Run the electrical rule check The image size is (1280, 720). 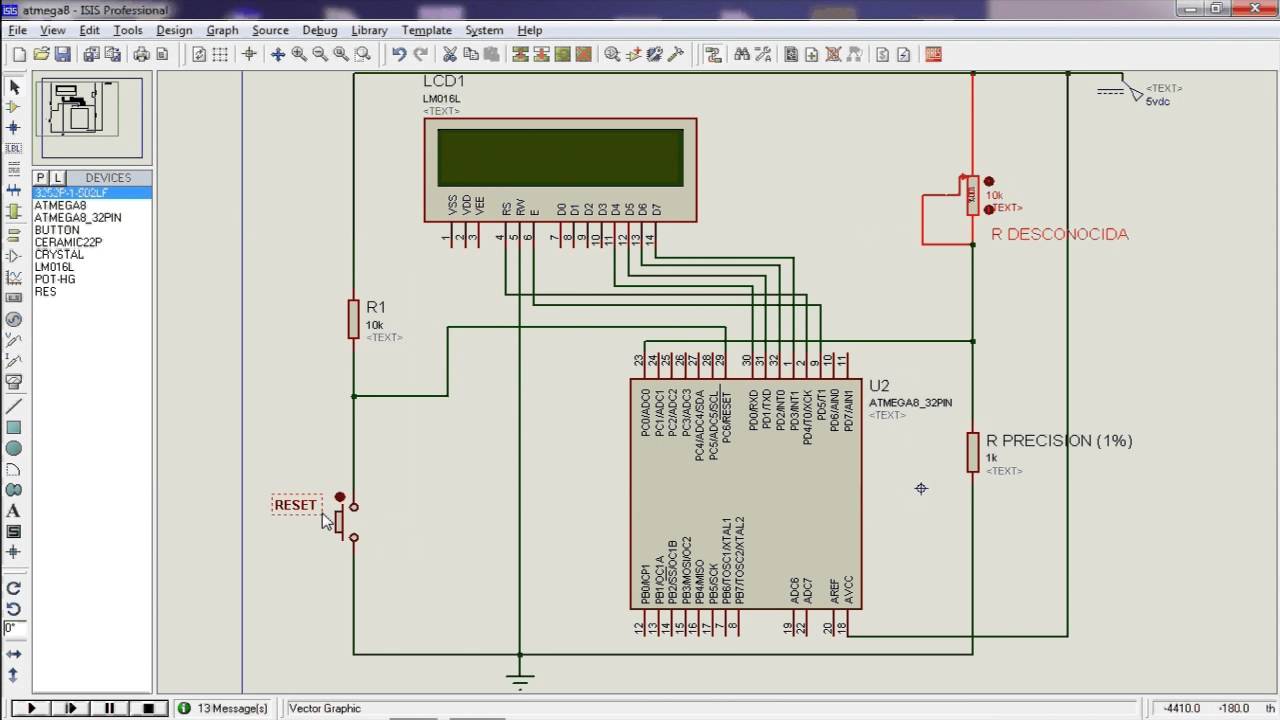pos(904,54)
